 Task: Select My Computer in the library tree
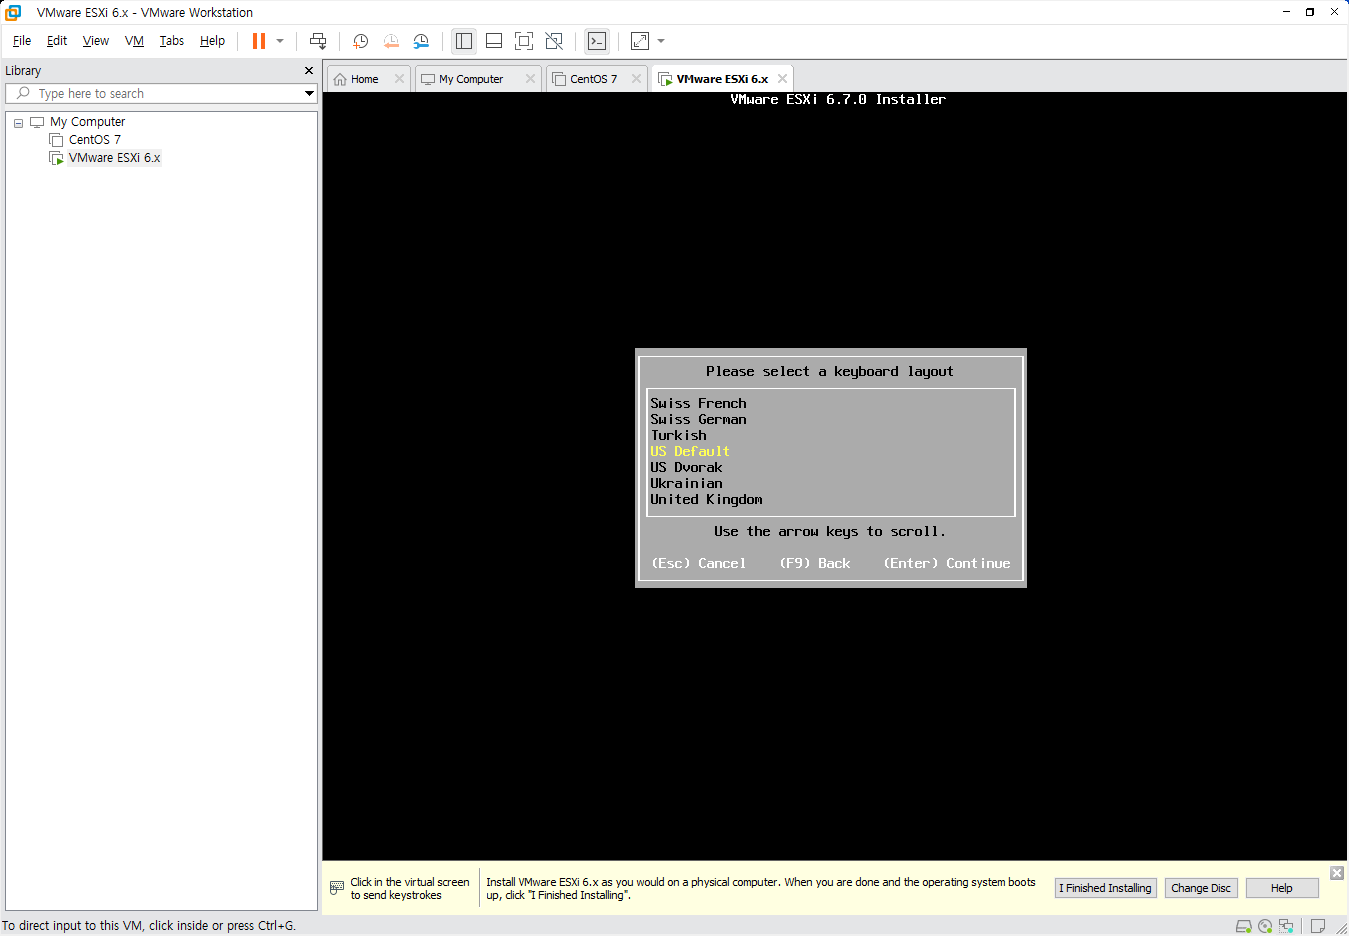click(x=87, y=122)
